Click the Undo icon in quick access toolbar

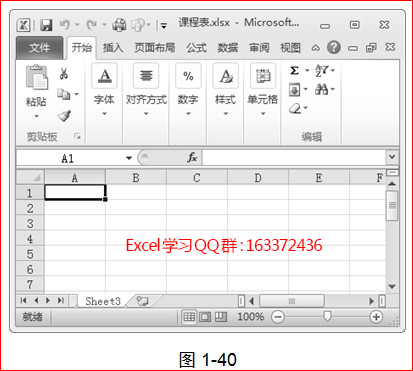(65, 25)
